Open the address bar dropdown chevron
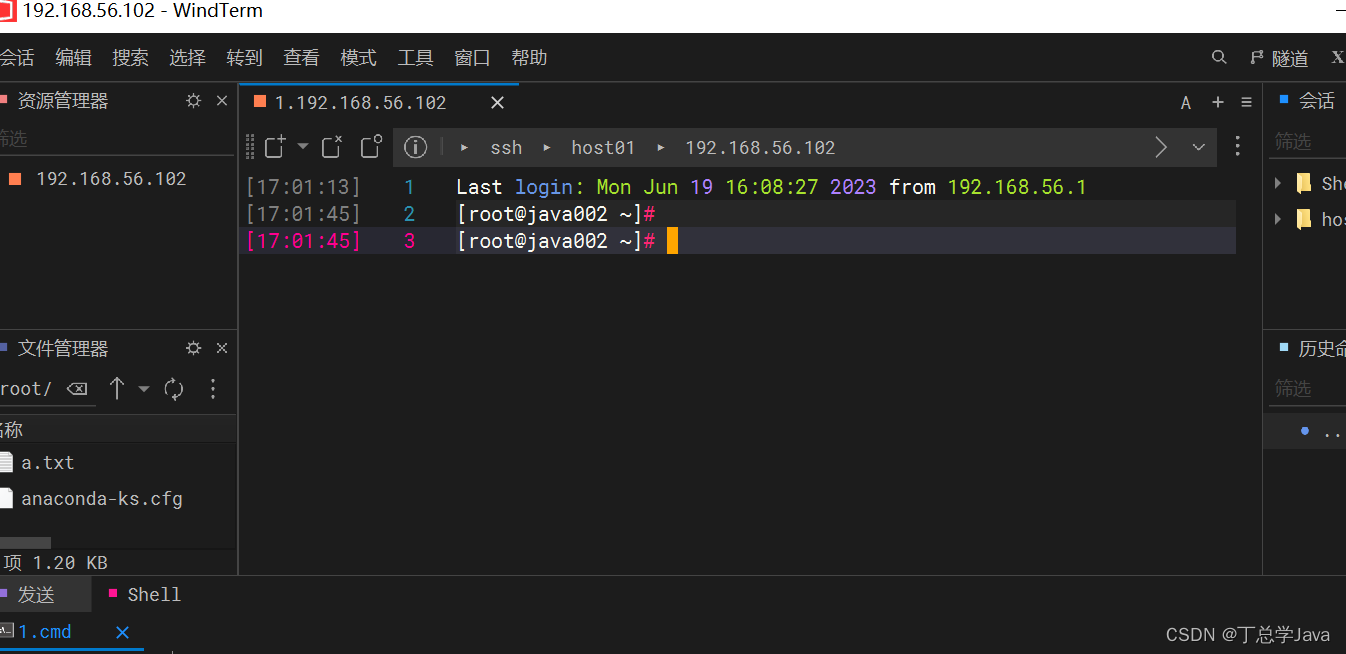Image resolution: width=1346 pixels, height=654 pixels. pyautogui.click(x=1199, y=147)
